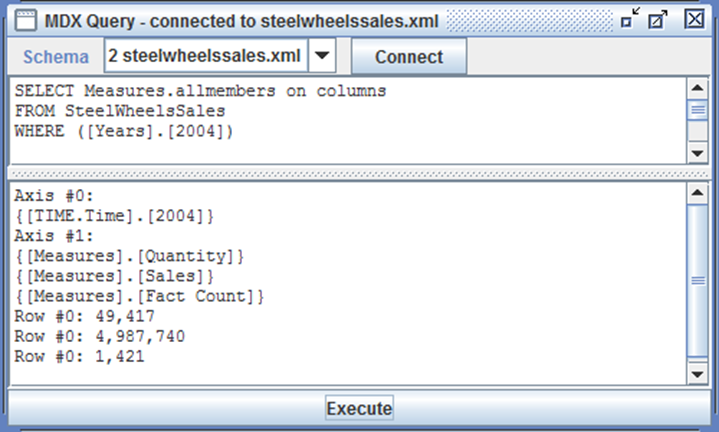Close the MDX Query window
Viewport: 719px width, 432px height.
click(693, 19)
